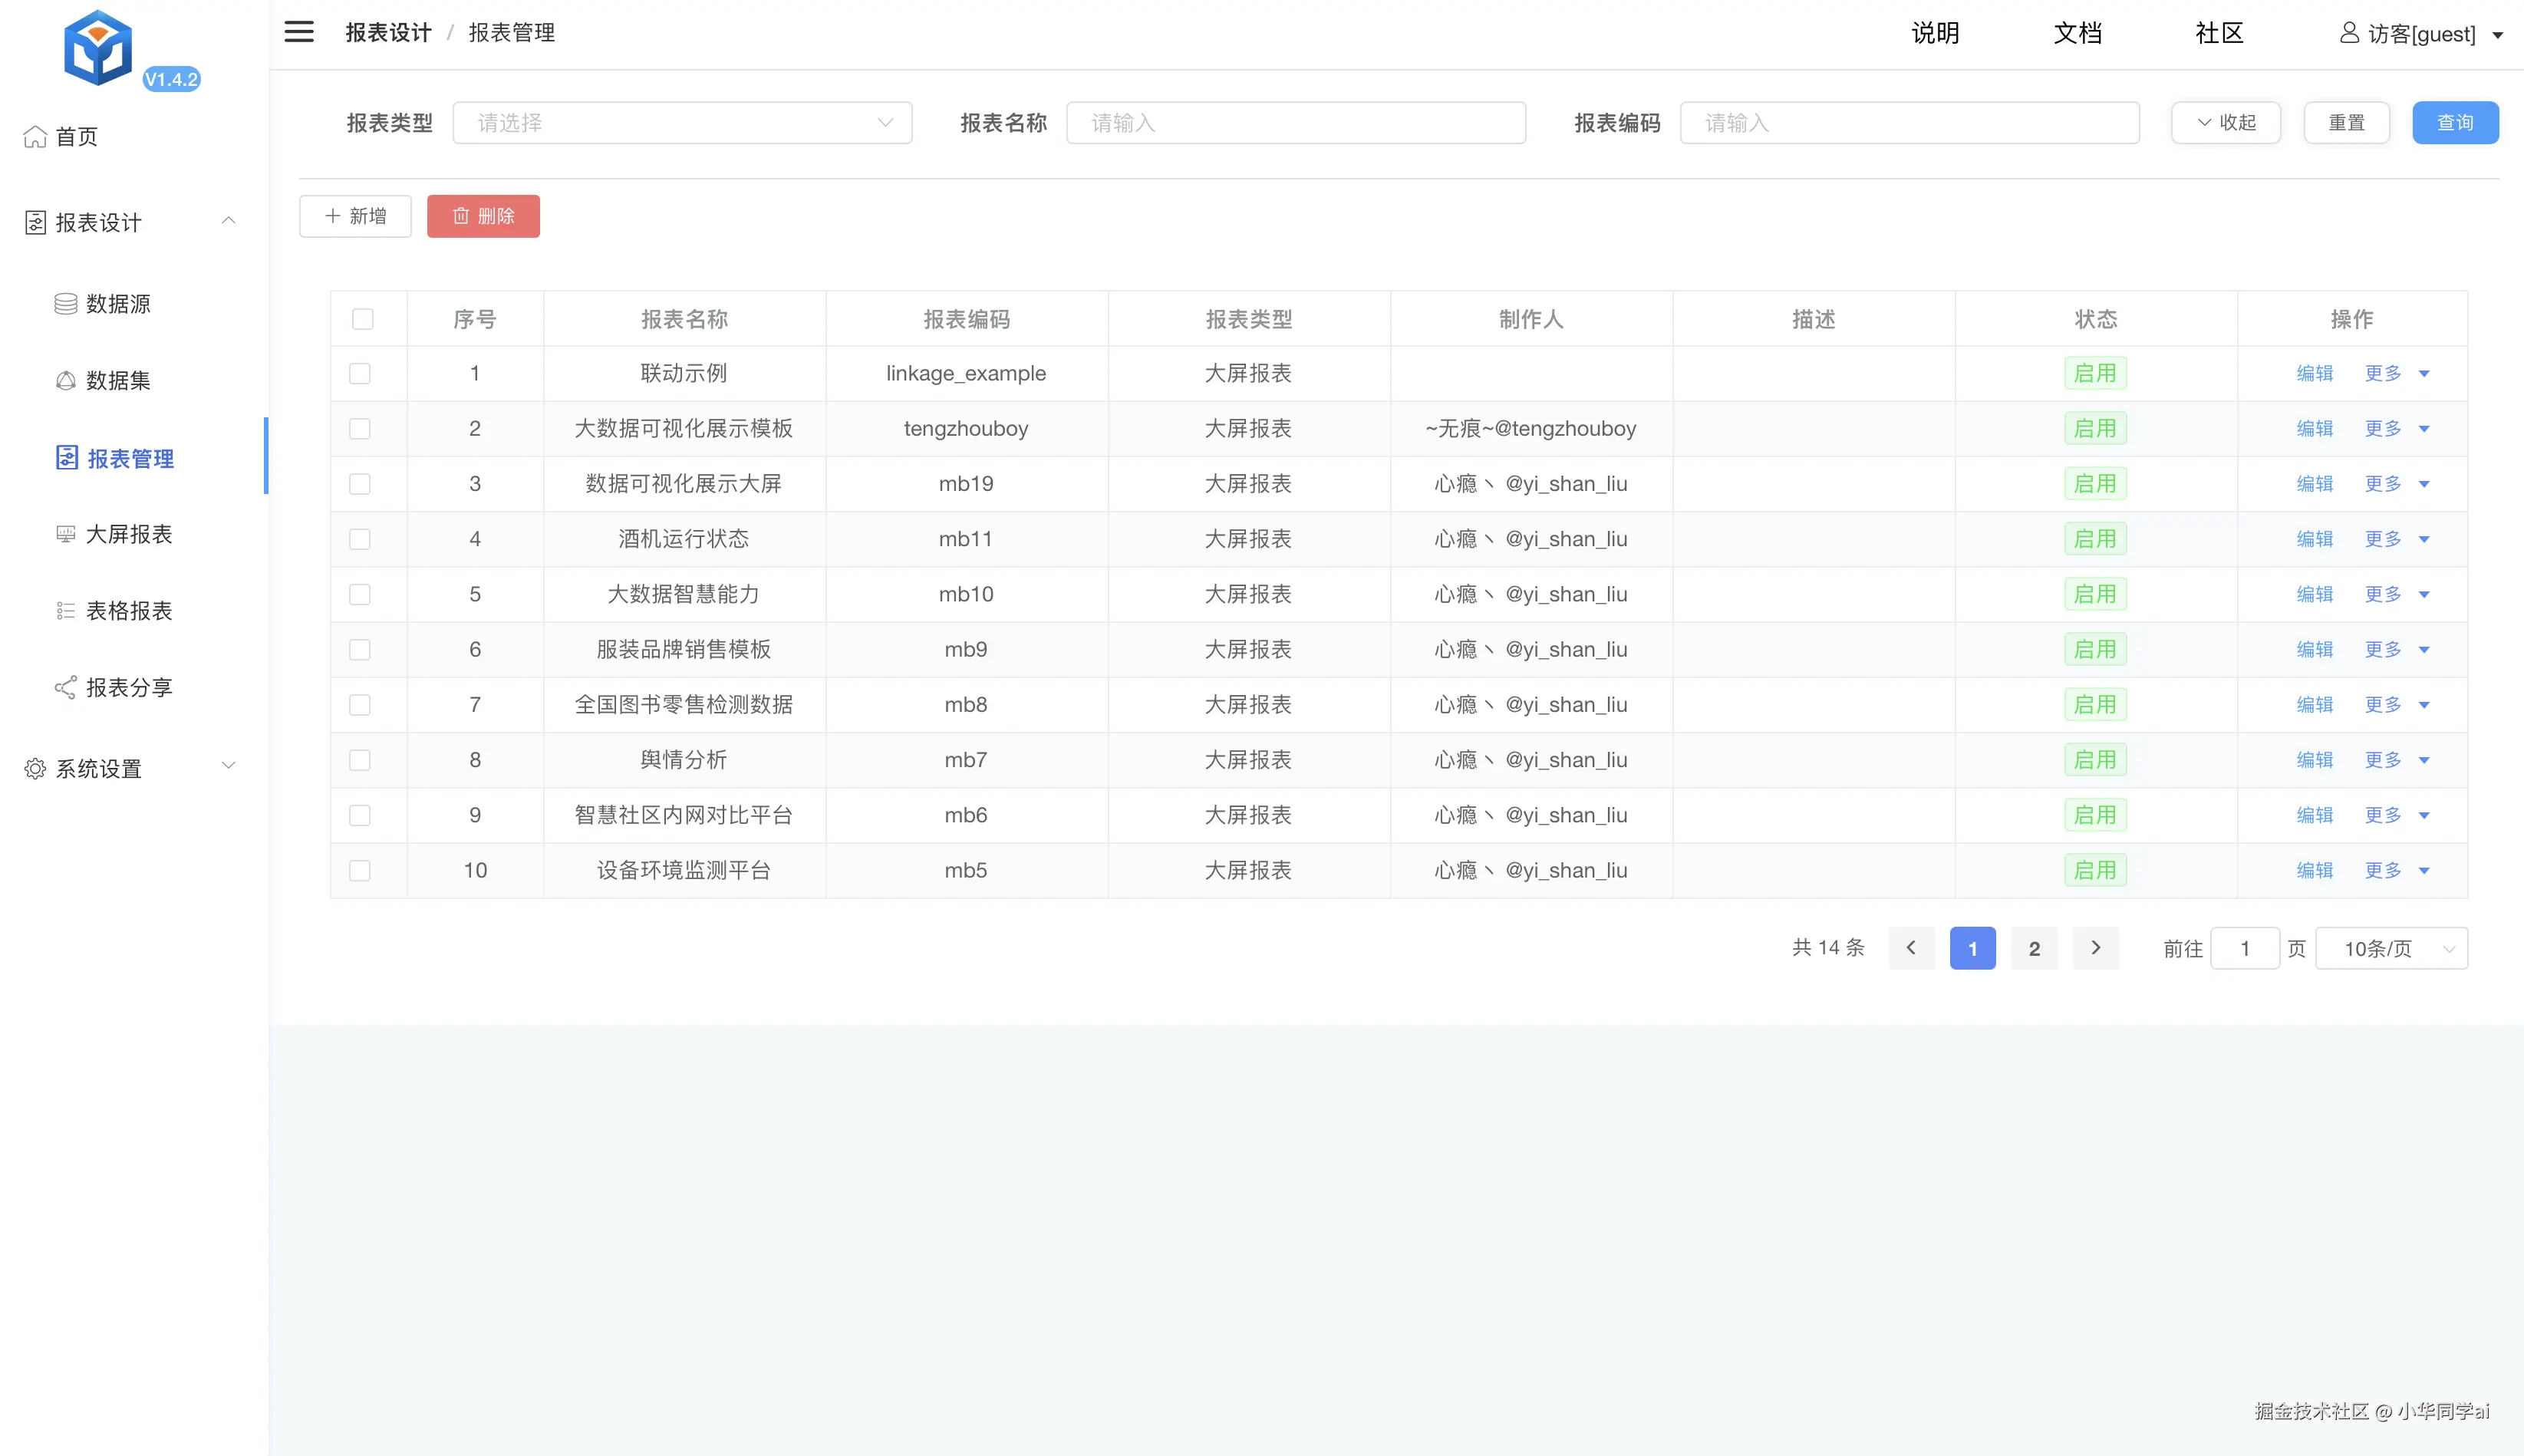2524x1456 pixels.
Task: Open 报表分享 menu item
Action: pyautogui.click(x=129, y=687)
